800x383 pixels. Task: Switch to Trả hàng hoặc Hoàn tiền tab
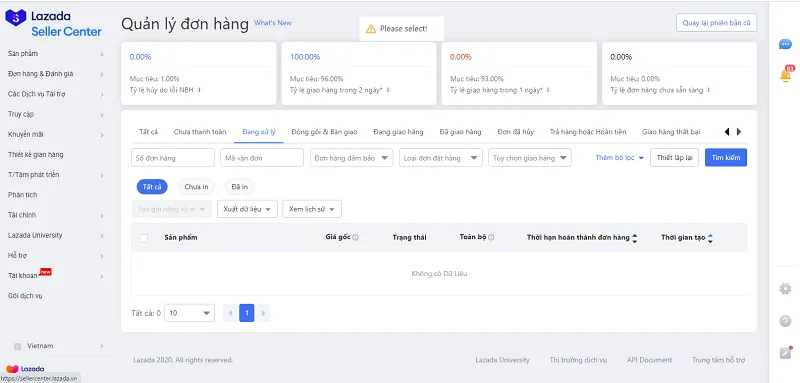coord(588,132)
